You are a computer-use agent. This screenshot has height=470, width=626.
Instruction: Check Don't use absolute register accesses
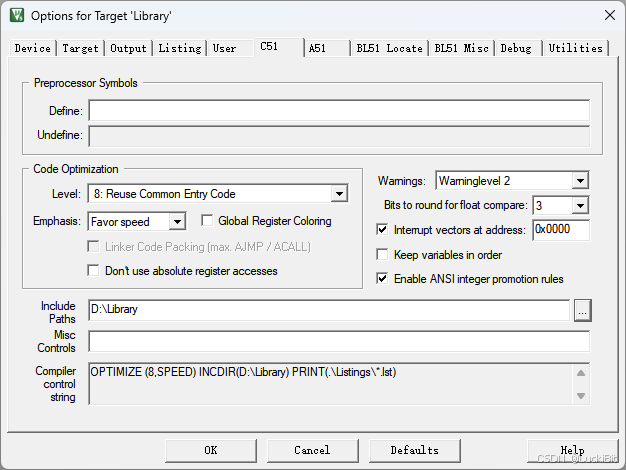(93, 270)
